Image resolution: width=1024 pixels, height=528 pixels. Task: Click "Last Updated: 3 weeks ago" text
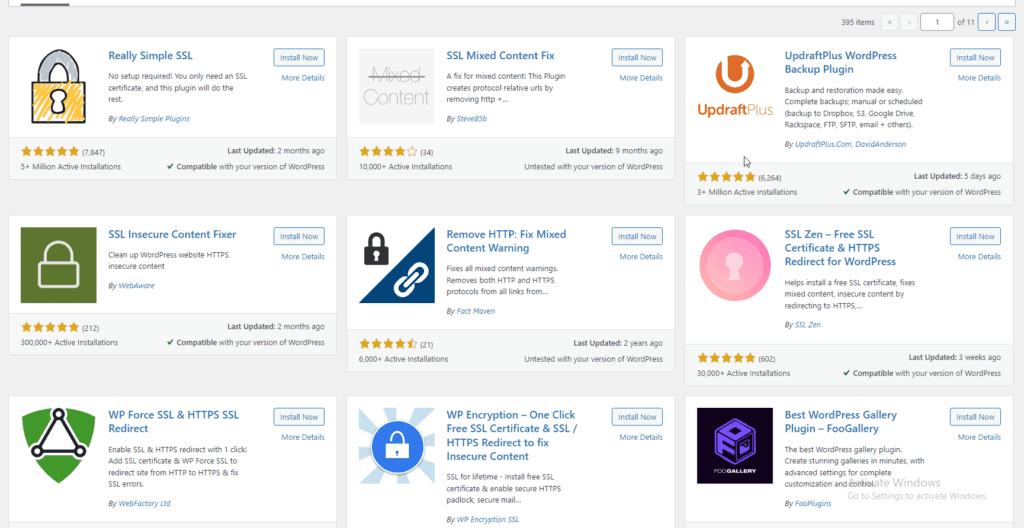coord(954,357)
